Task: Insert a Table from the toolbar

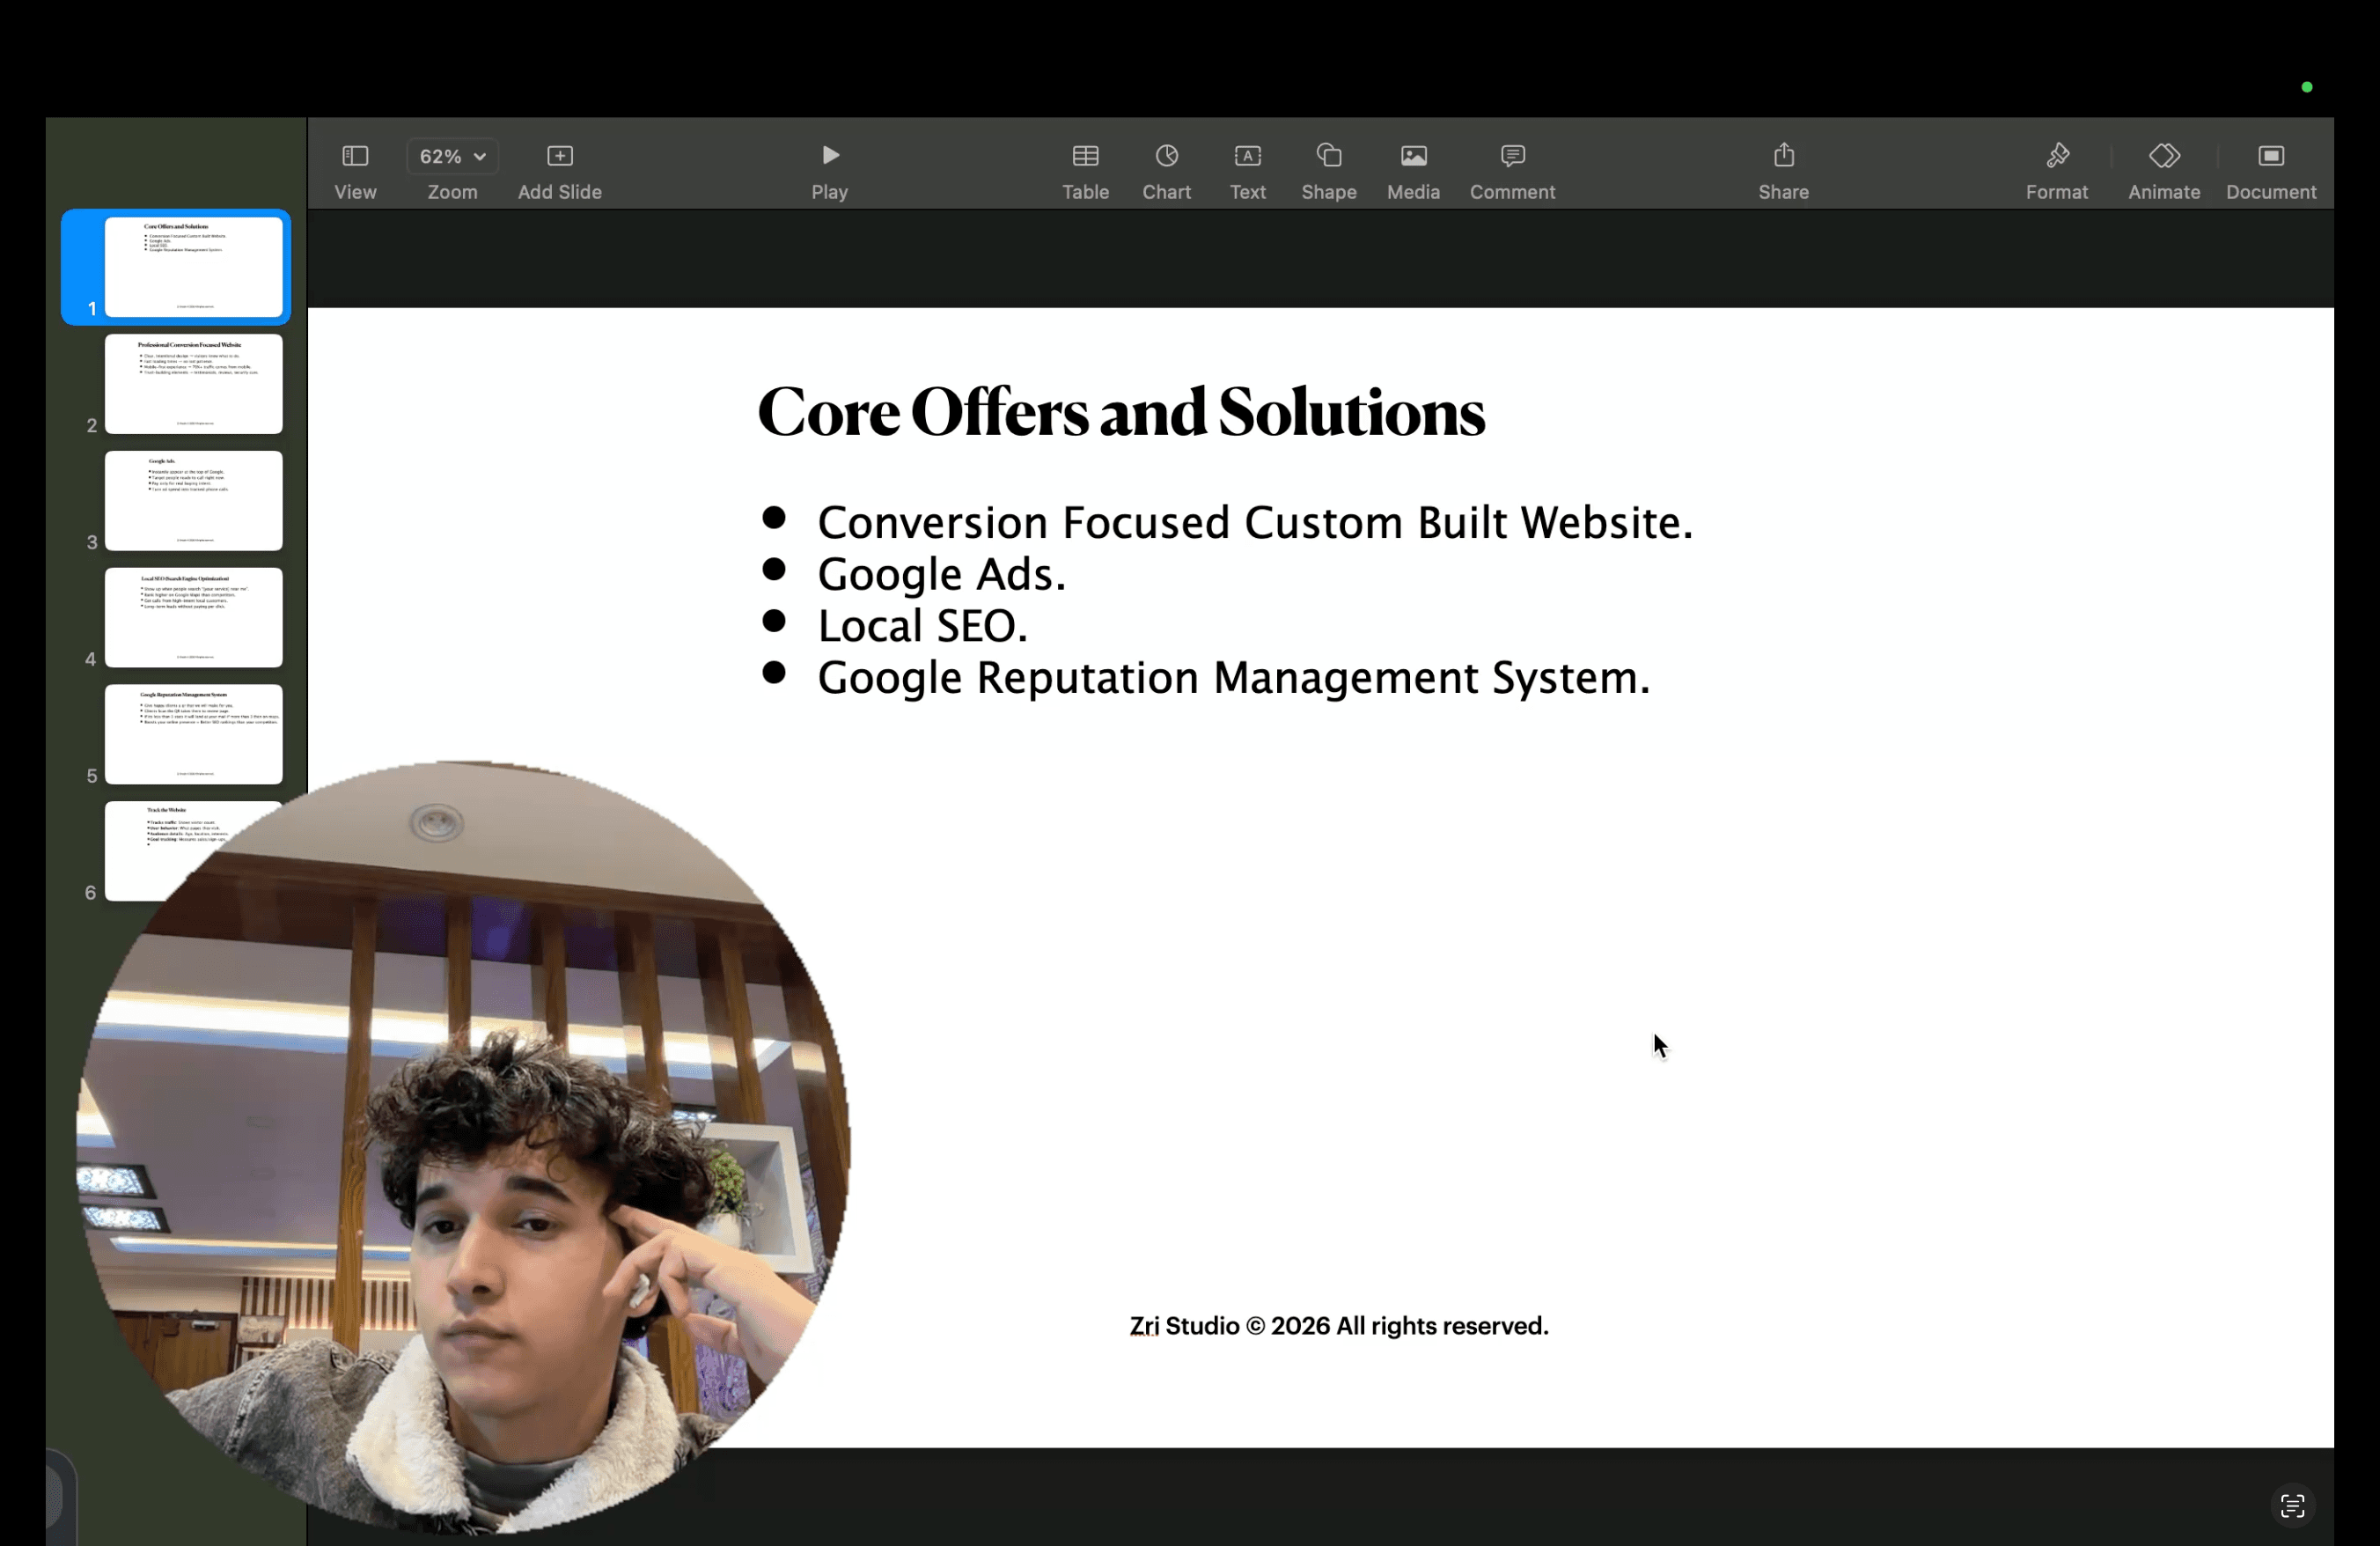Action: (x=1085, y=156)
